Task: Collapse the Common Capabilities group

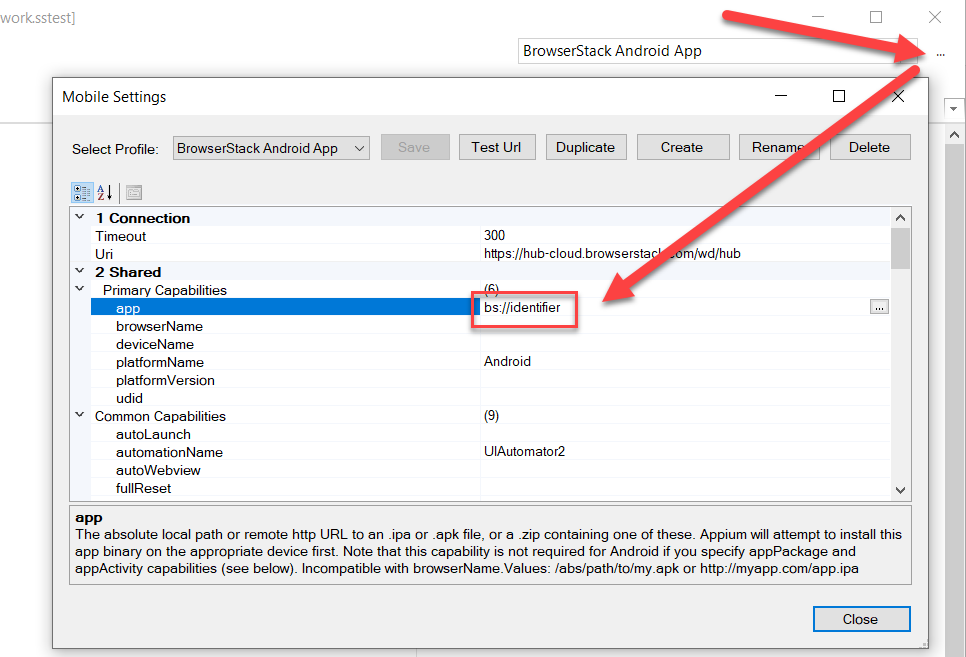Action: [x=80, y=416]
